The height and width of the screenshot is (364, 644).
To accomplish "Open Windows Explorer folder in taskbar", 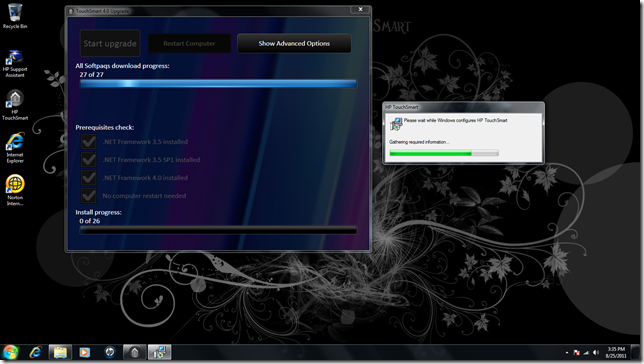I will pos(60,352).
